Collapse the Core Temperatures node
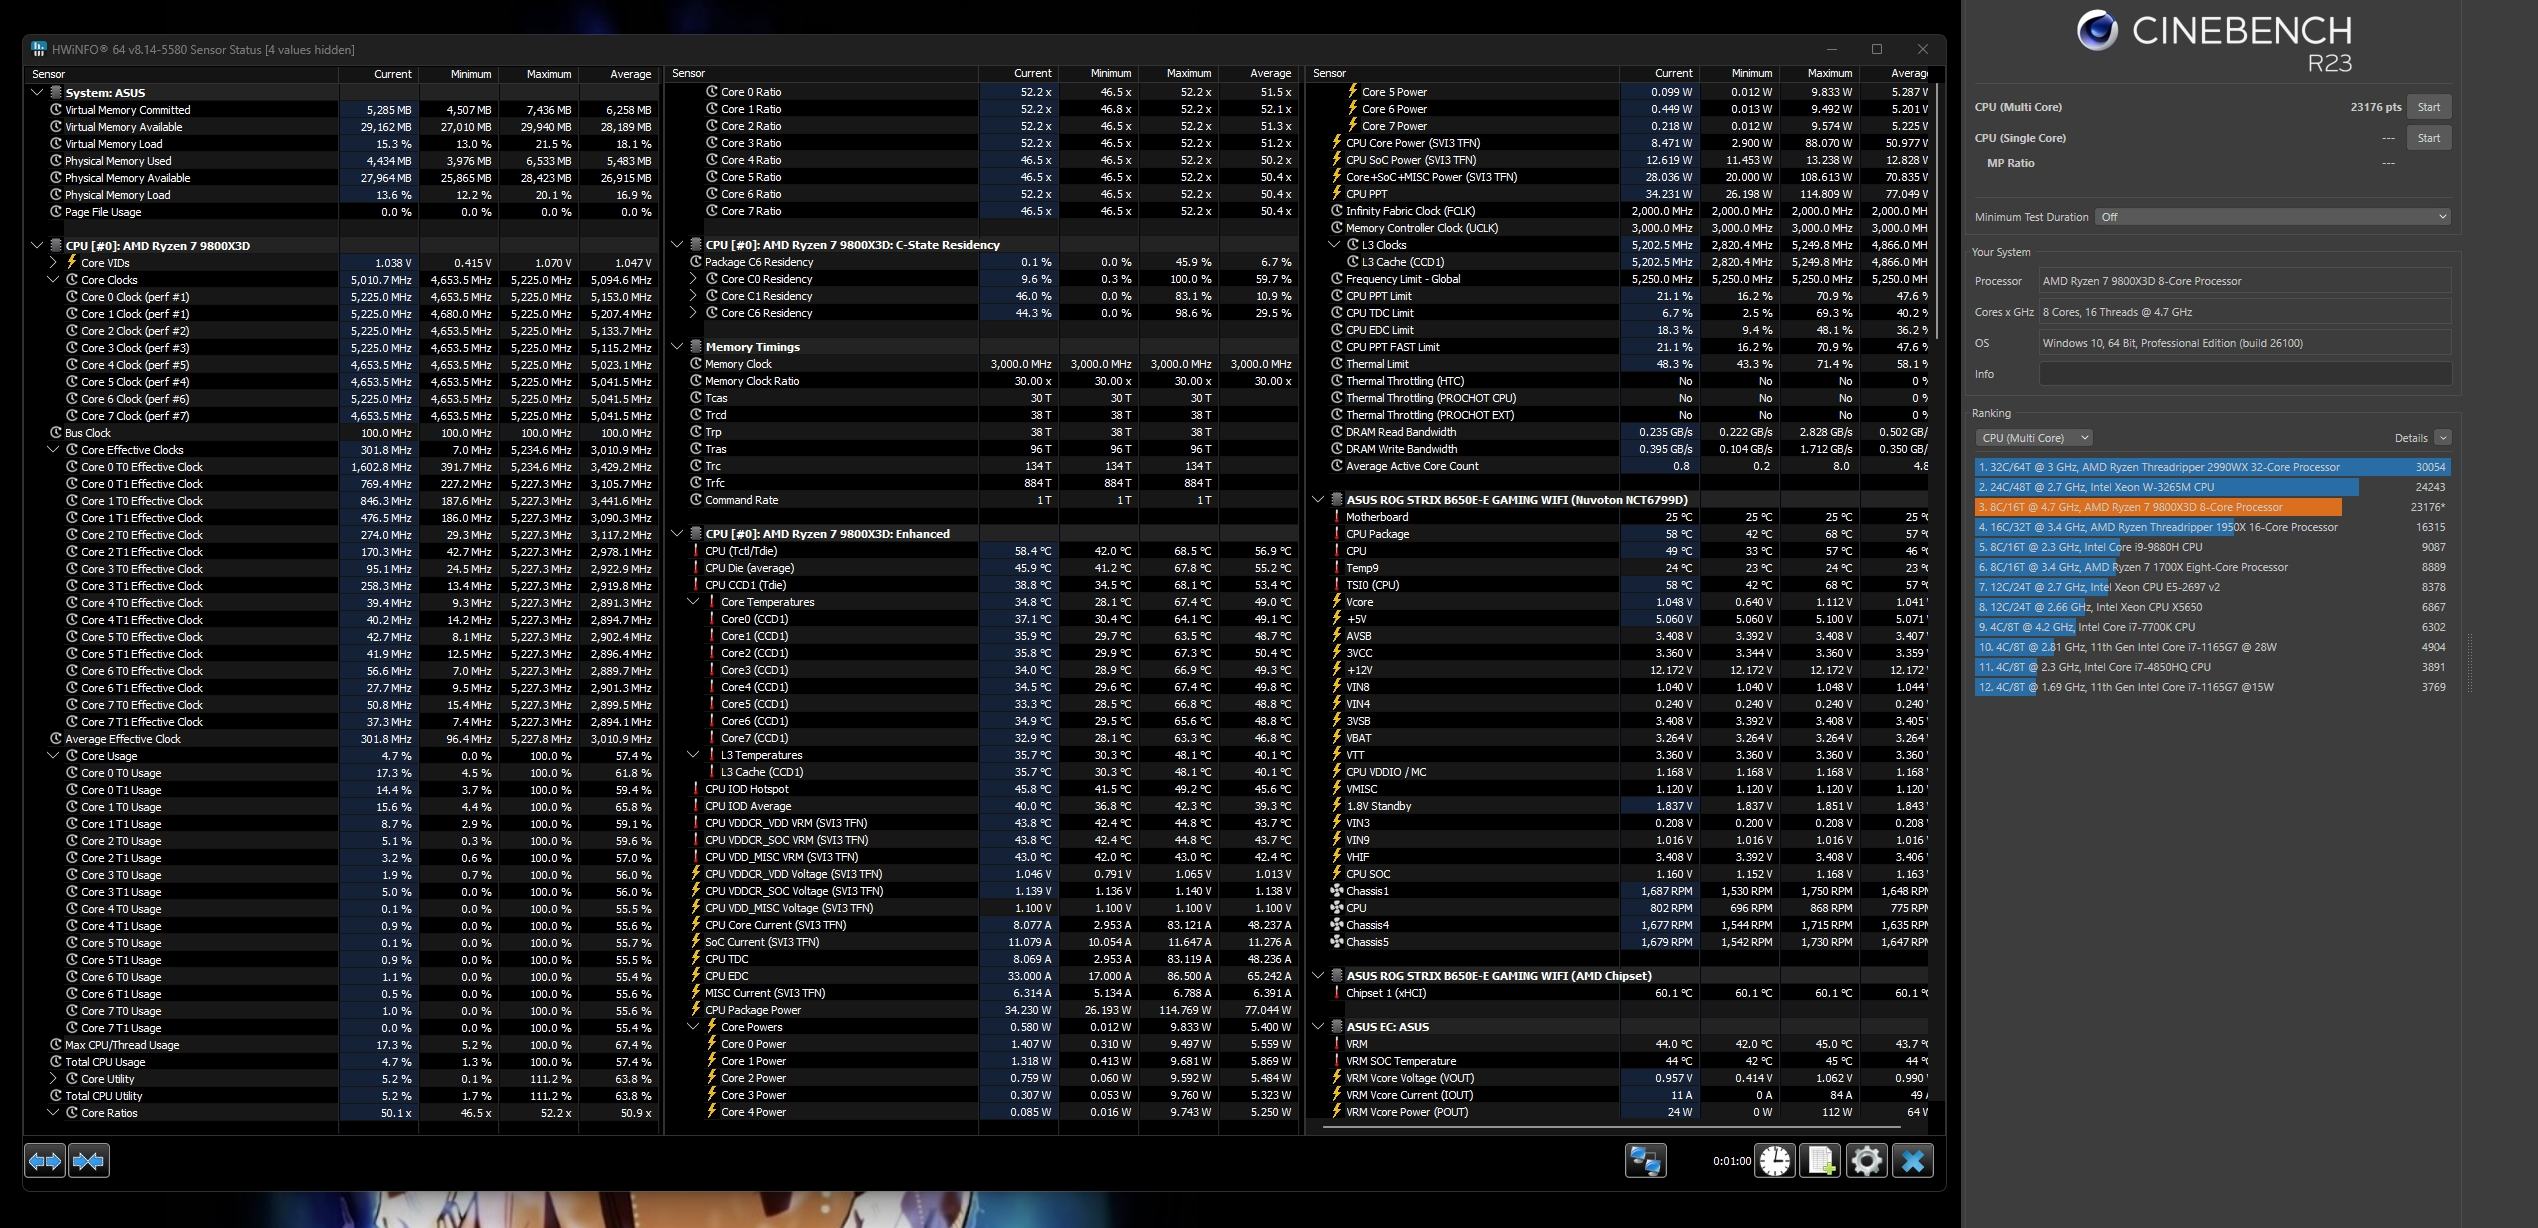2538x1228 pixels. click(693, 602)
